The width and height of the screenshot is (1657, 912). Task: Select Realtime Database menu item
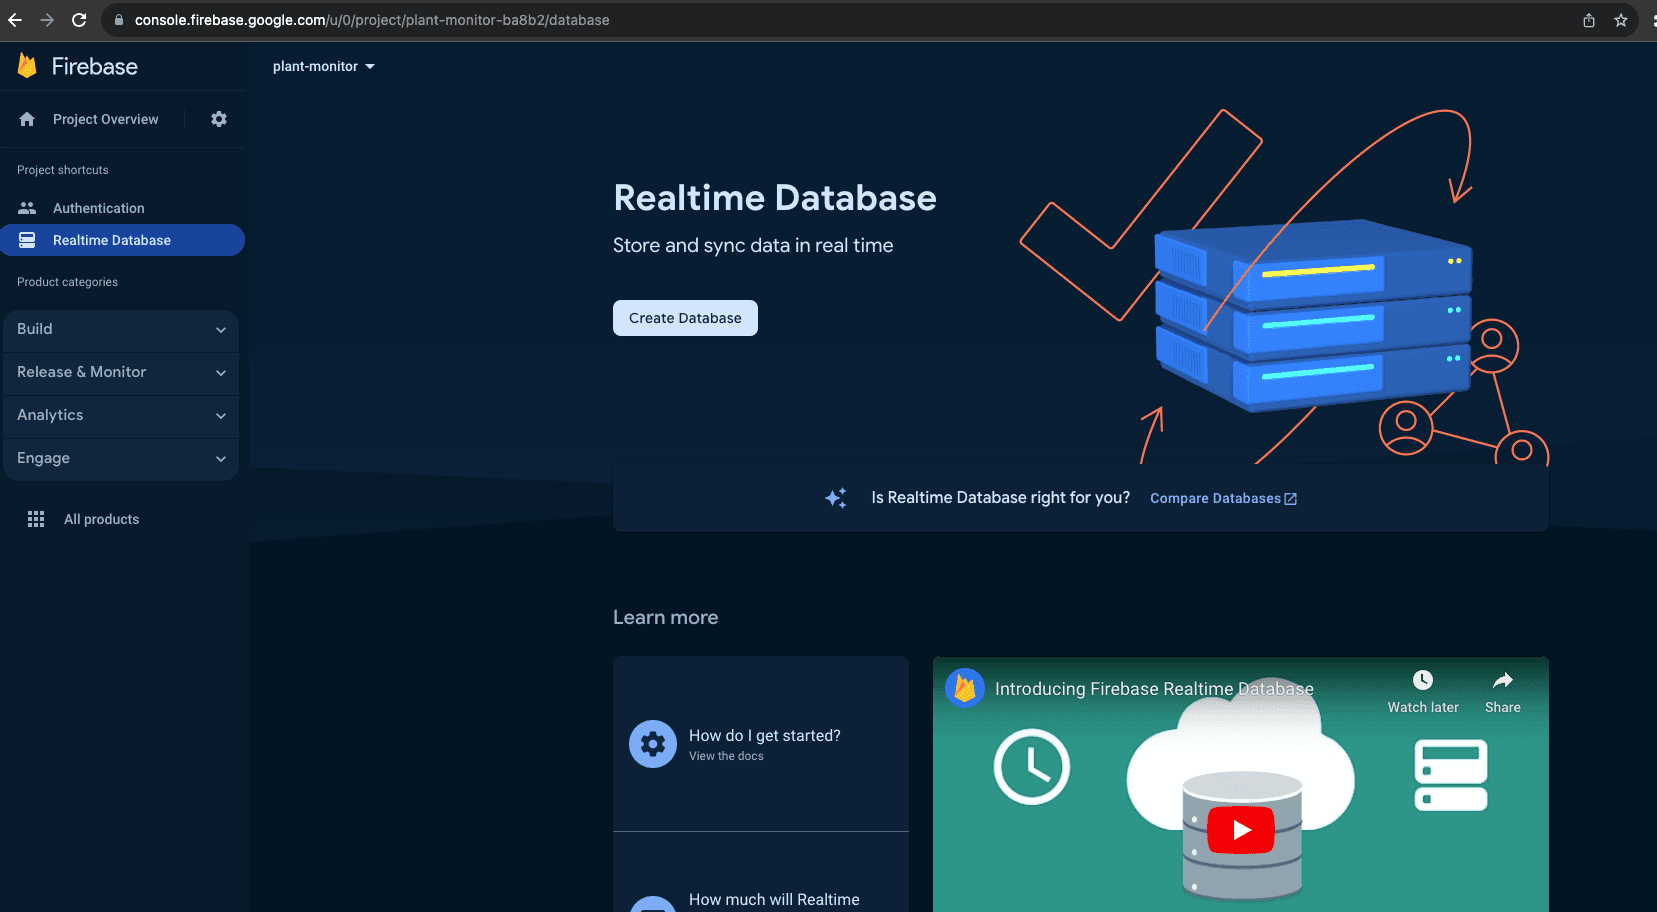pyautogui.click(x=122, y=240)
